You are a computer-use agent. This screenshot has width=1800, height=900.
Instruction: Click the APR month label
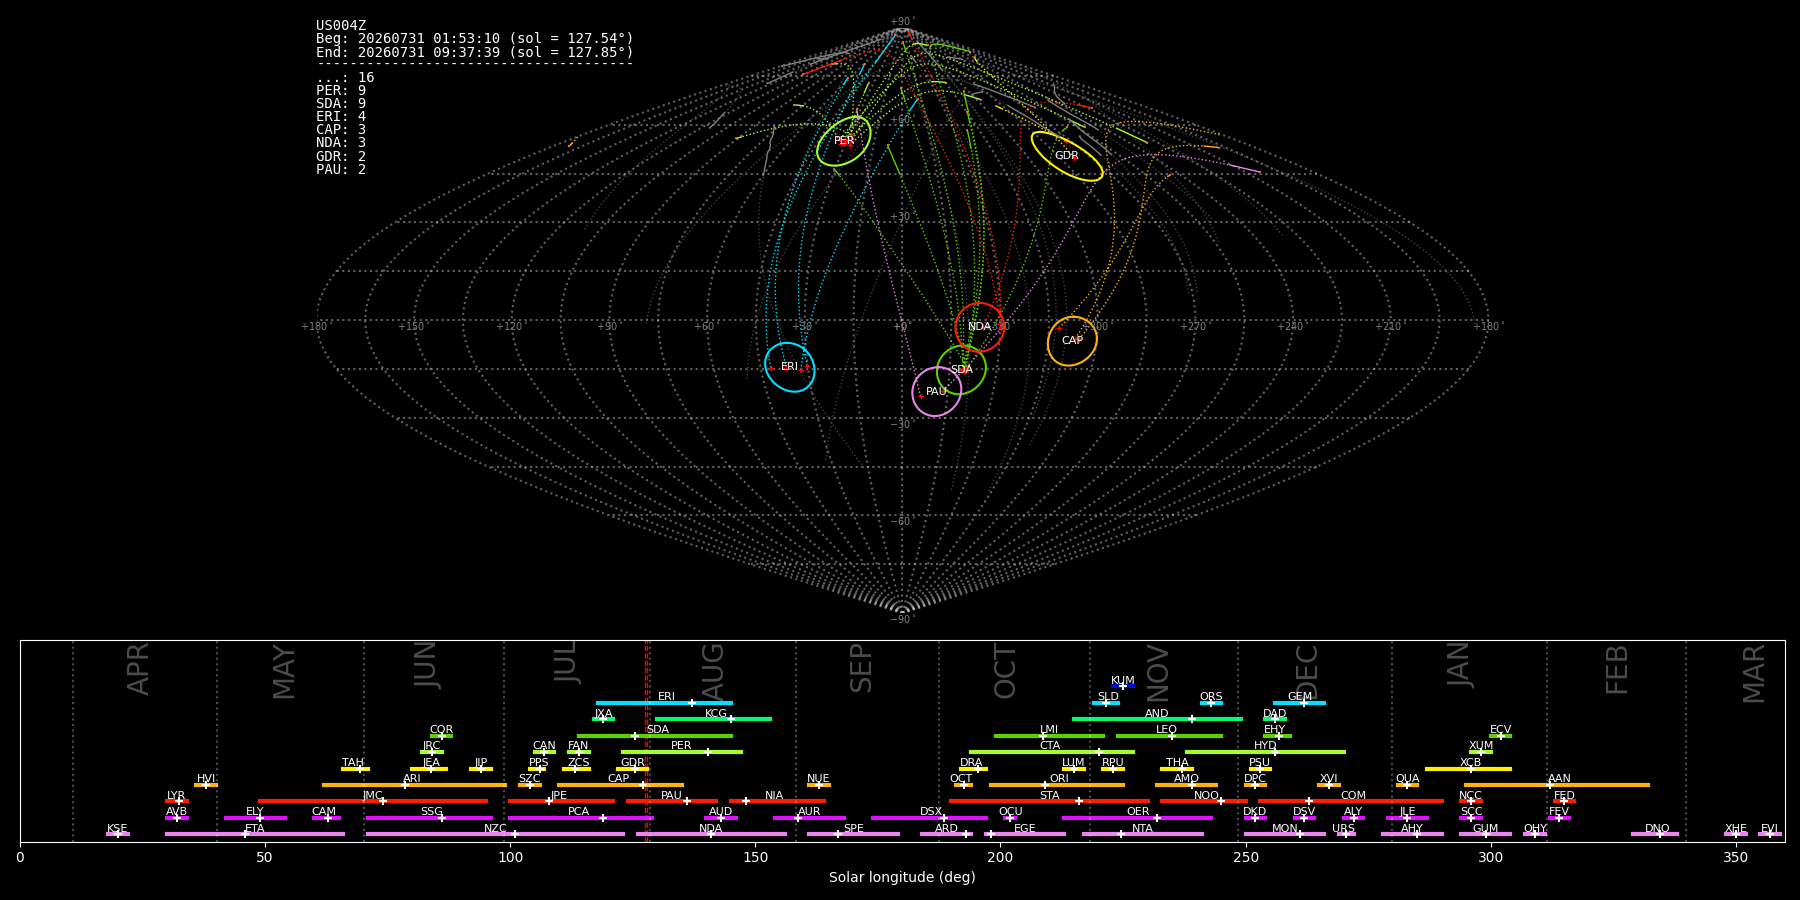coord(139,669)
